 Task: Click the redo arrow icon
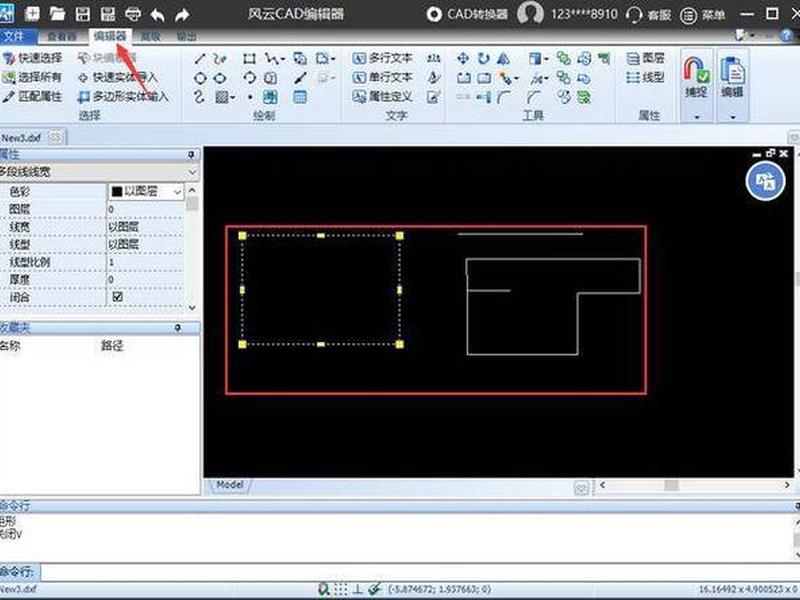click(182, 15)
